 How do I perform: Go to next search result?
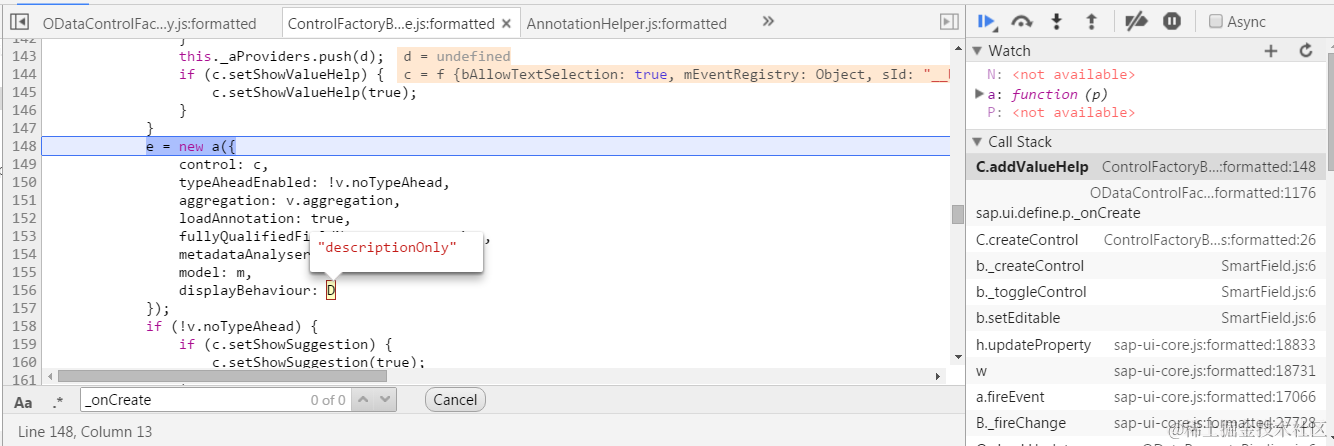tap(386, 400)
